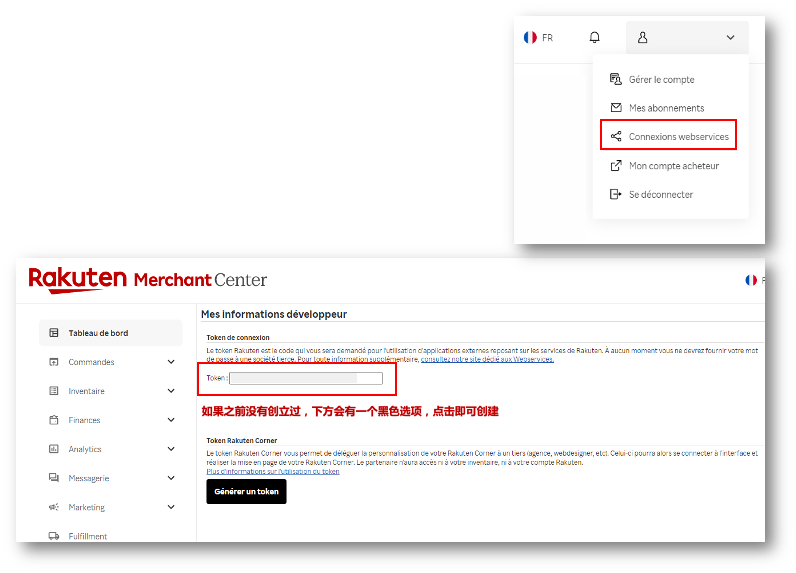Open Tableau de bord sidebar item
Screen dimensions: 796x573
(111, 333)
